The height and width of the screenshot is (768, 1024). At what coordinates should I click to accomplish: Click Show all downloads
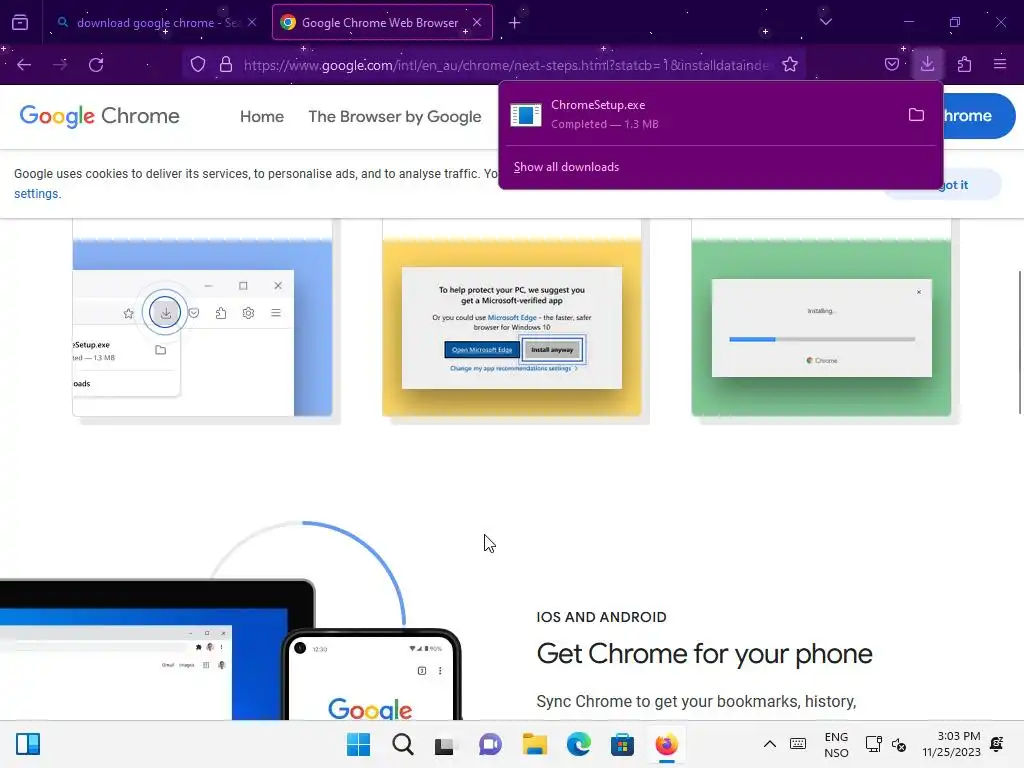[566, 167]
